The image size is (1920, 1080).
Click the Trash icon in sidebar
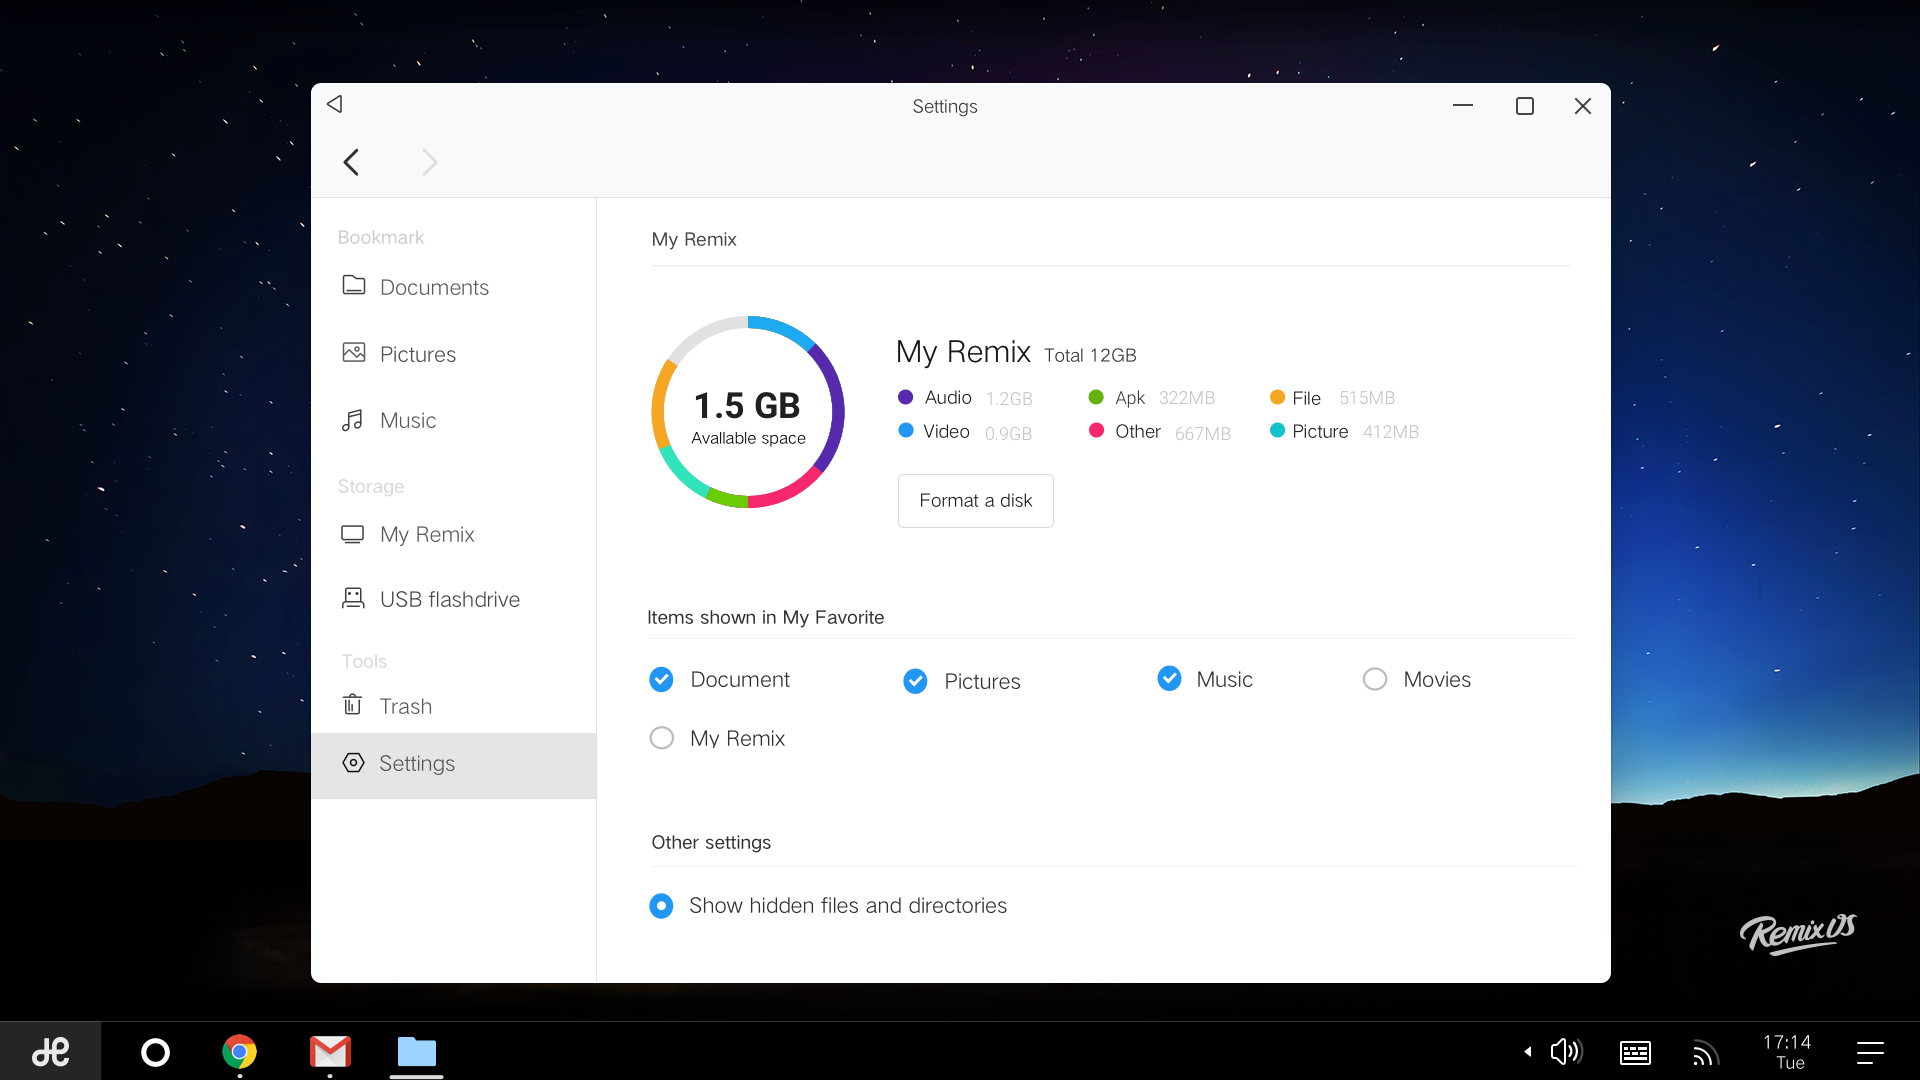coord(352,704)
